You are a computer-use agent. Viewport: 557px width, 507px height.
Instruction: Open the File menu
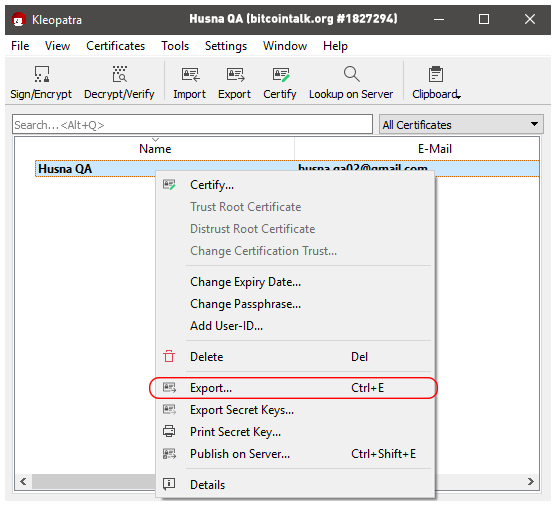pyautogui.click(x=20, y=46)
